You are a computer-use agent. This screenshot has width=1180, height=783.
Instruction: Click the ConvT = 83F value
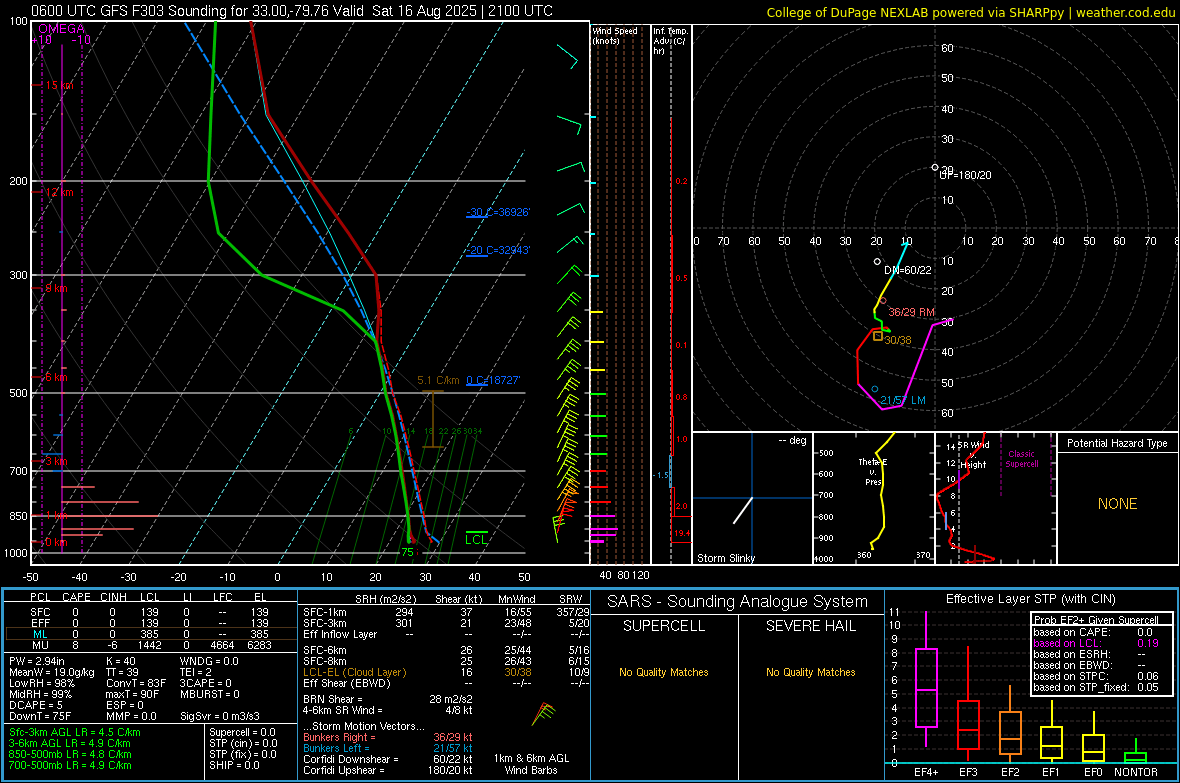pos(136,683)
